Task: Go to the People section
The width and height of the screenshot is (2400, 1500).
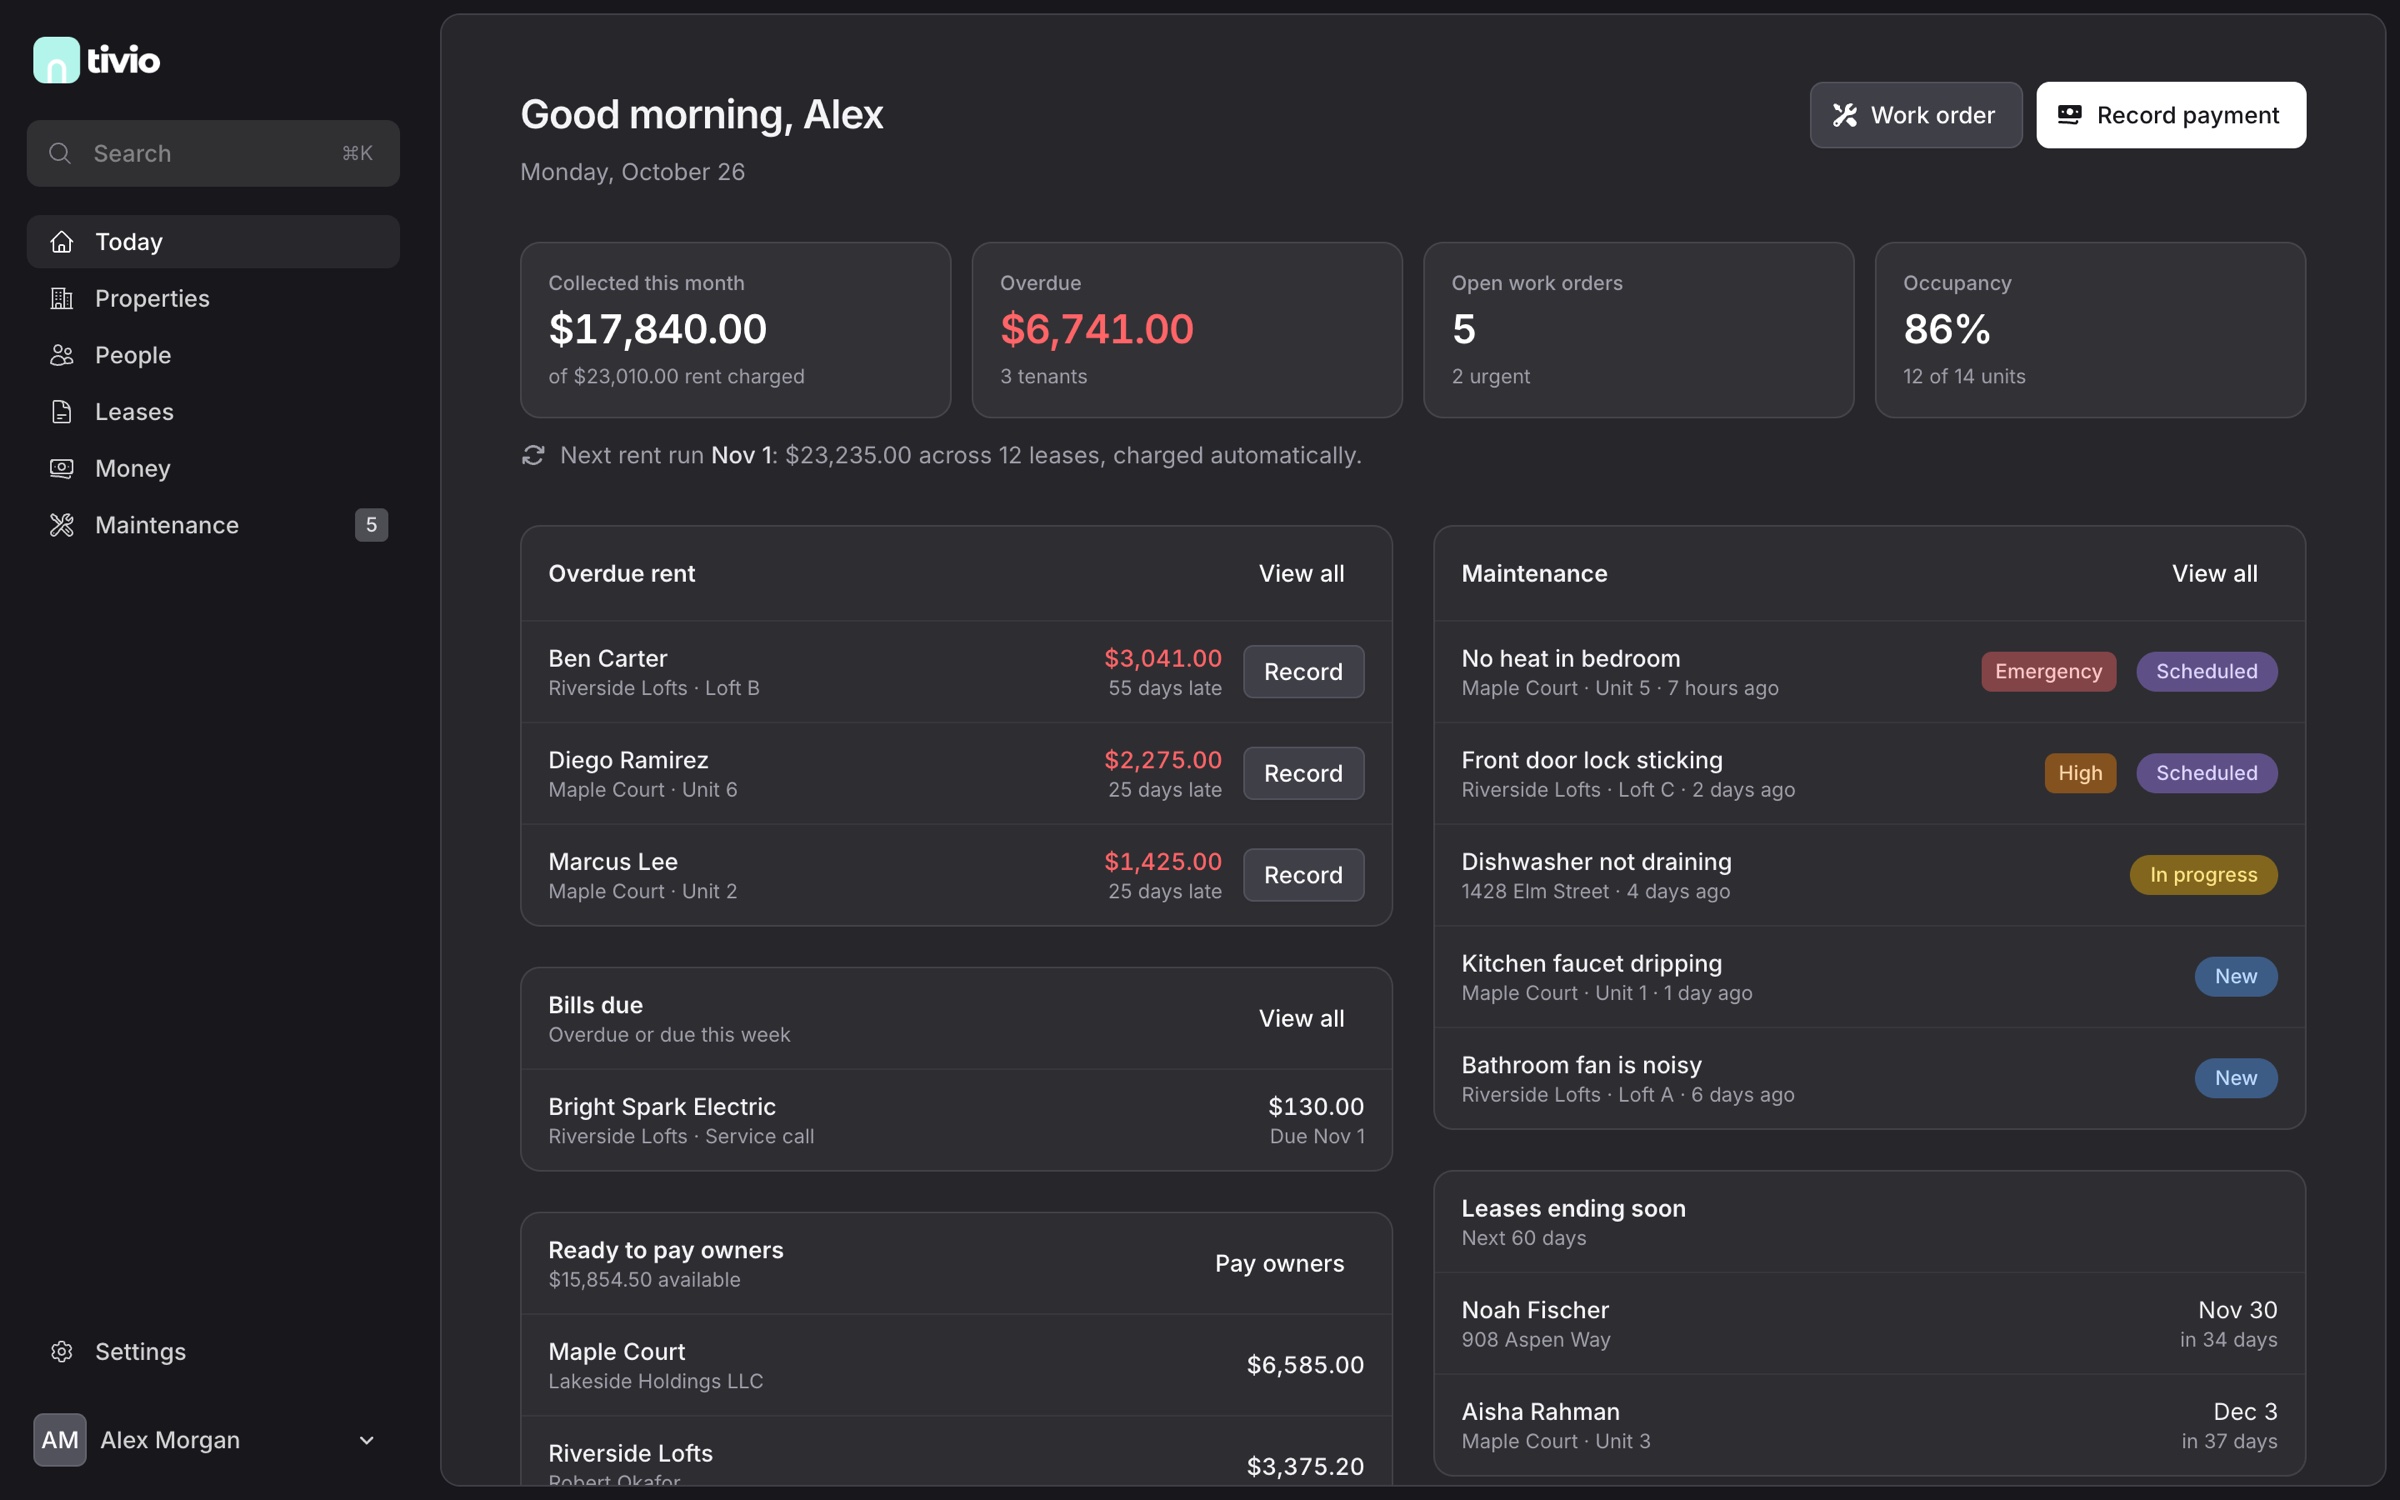Action: (213, 355)
